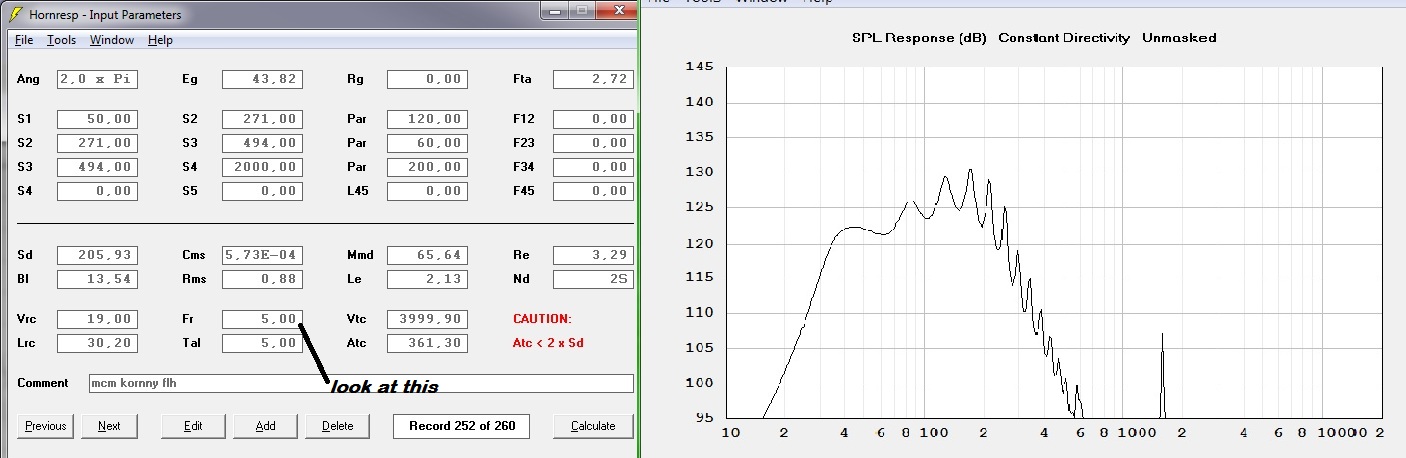
Task: Go to the Next record
Action: [109, 426]
